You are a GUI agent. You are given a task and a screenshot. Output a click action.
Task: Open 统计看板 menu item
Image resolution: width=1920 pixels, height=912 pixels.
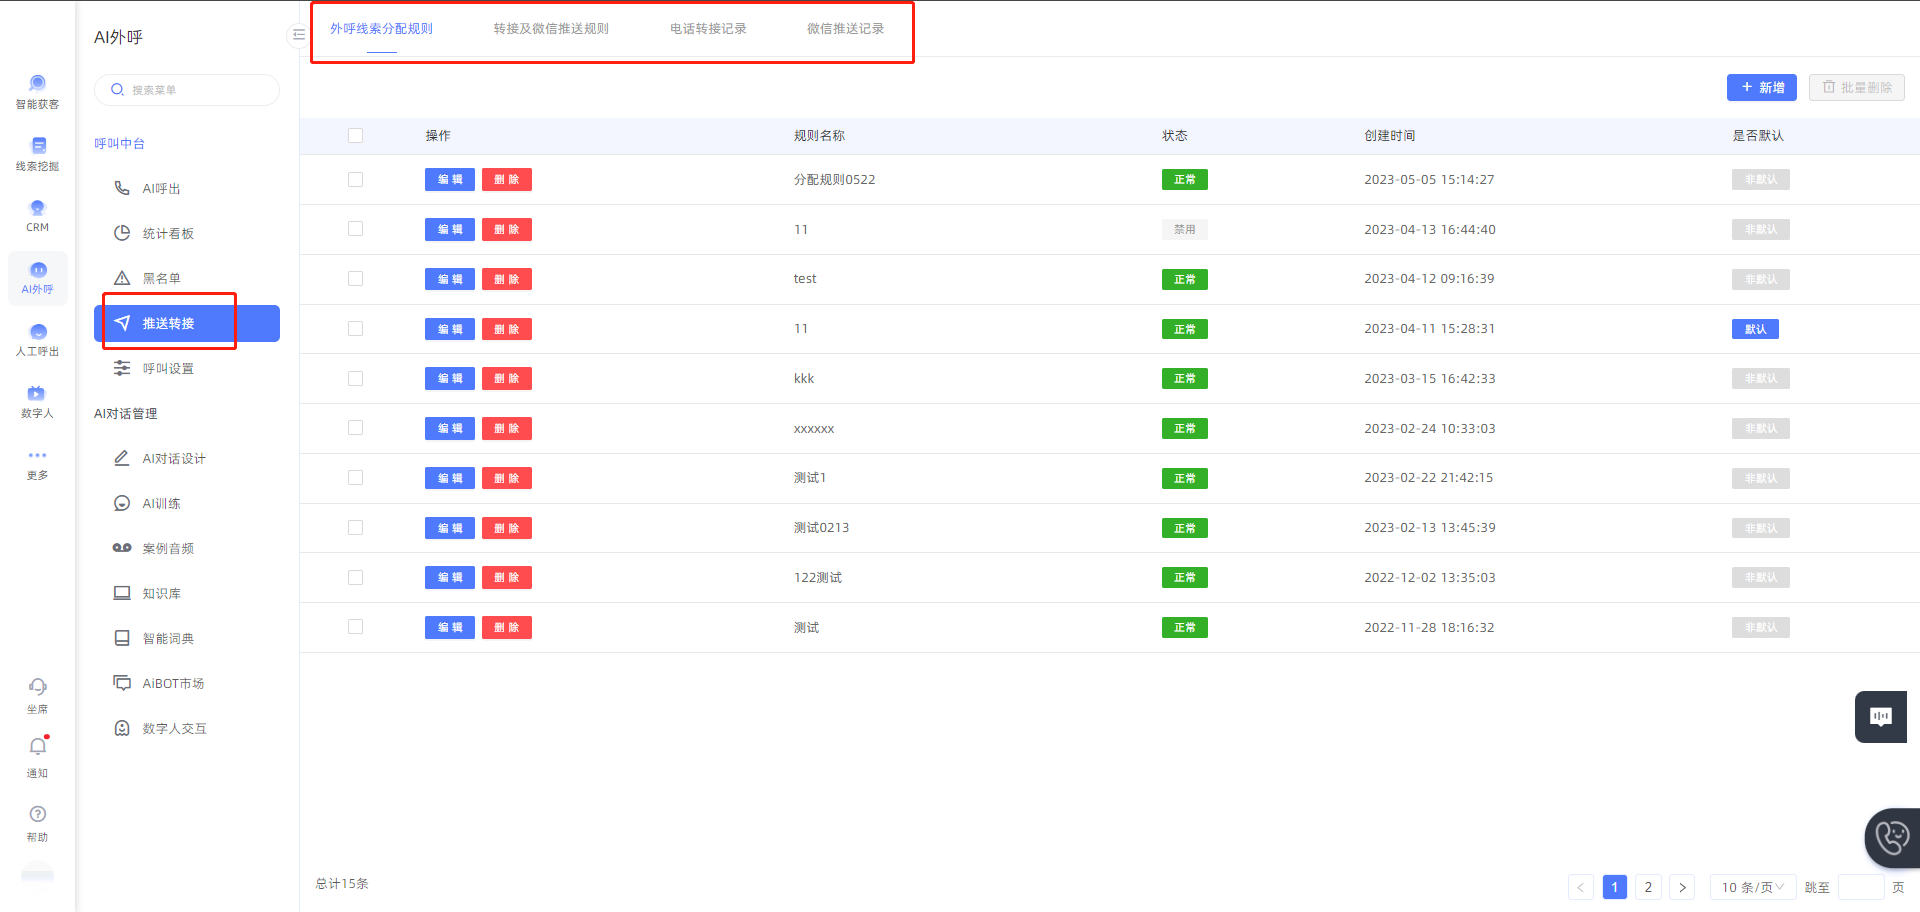pos(187,234)
